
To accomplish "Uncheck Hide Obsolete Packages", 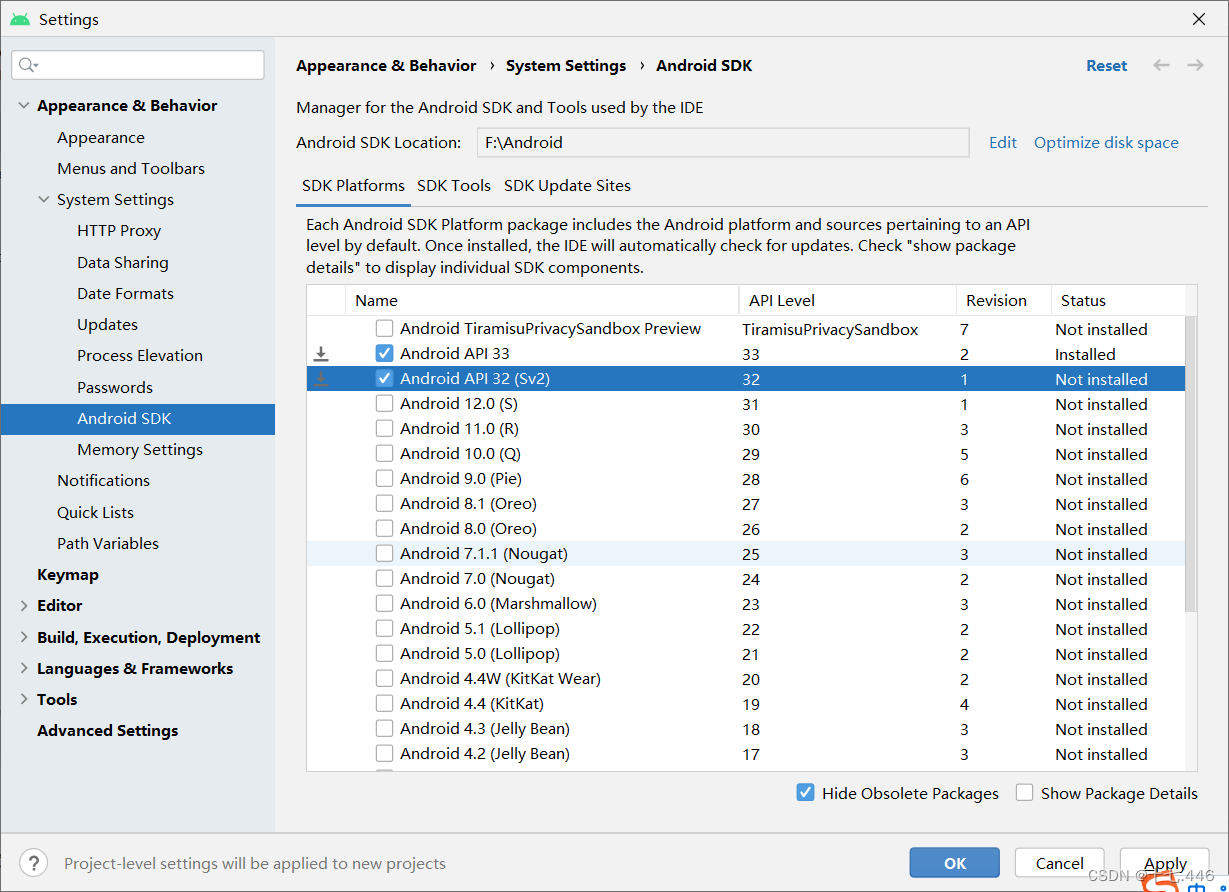I will (805, 792).
